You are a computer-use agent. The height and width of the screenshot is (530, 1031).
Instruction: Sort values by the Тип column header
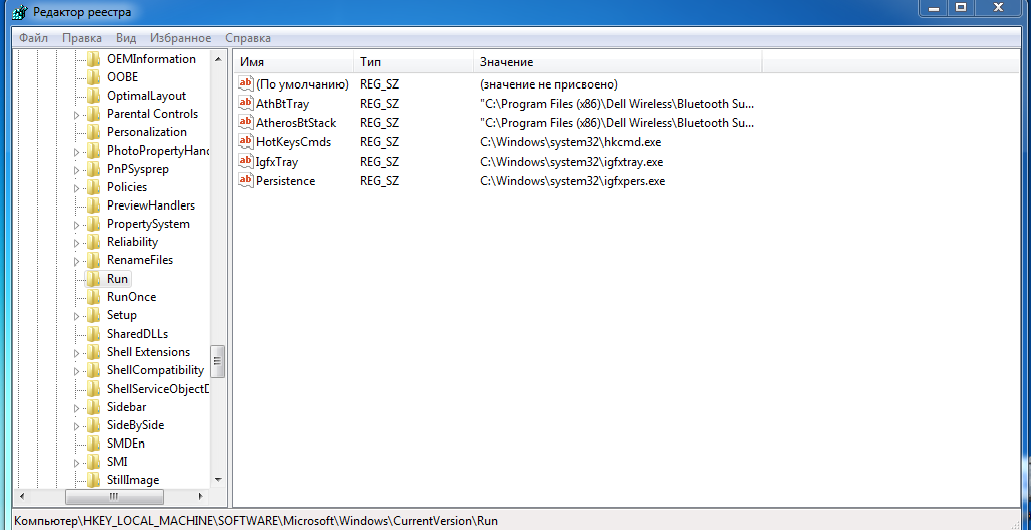(413, 62)
